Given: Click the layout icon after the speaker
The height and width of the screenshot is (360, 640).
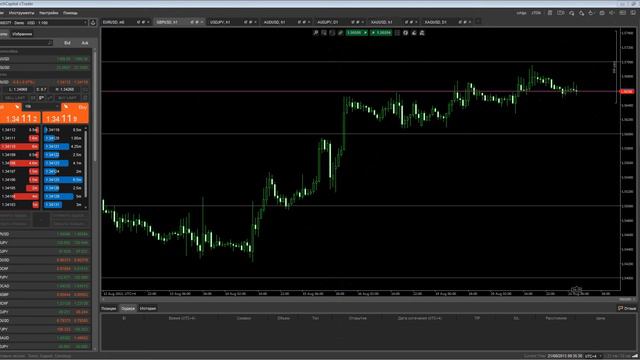Looking at the screenshot, I should (x=622, y=13).
